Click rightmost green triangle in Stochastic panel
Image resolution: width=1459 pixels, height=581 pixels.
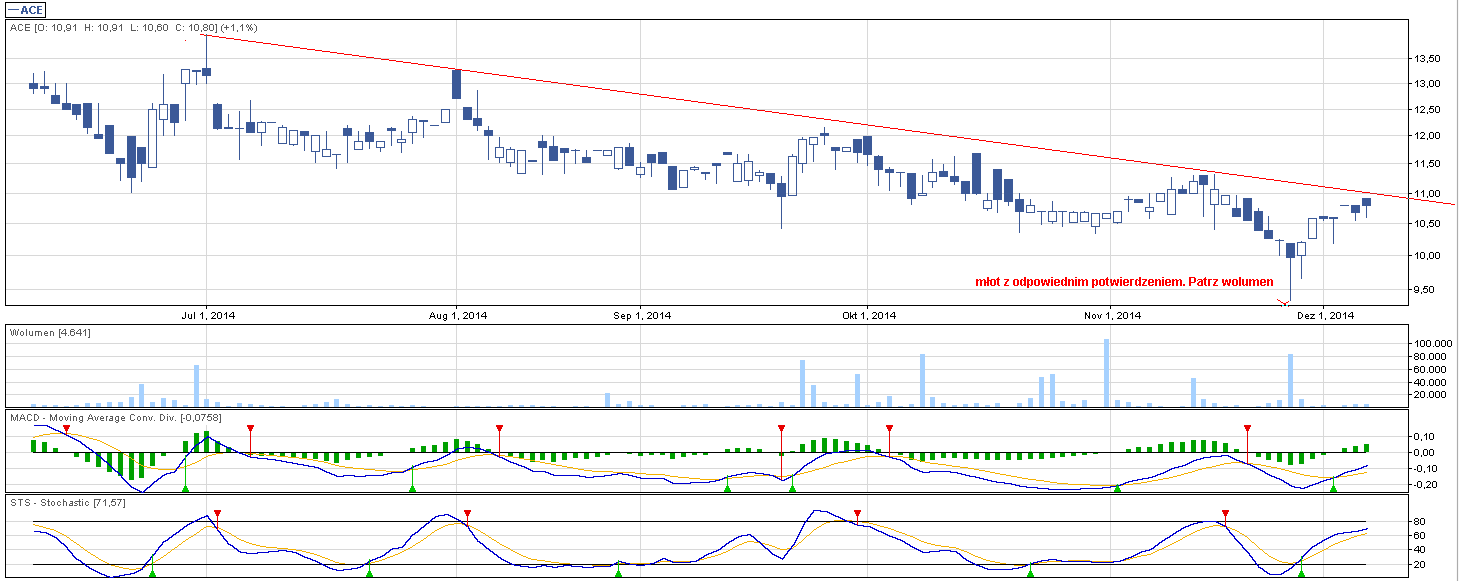click(x=1301, y=572)
